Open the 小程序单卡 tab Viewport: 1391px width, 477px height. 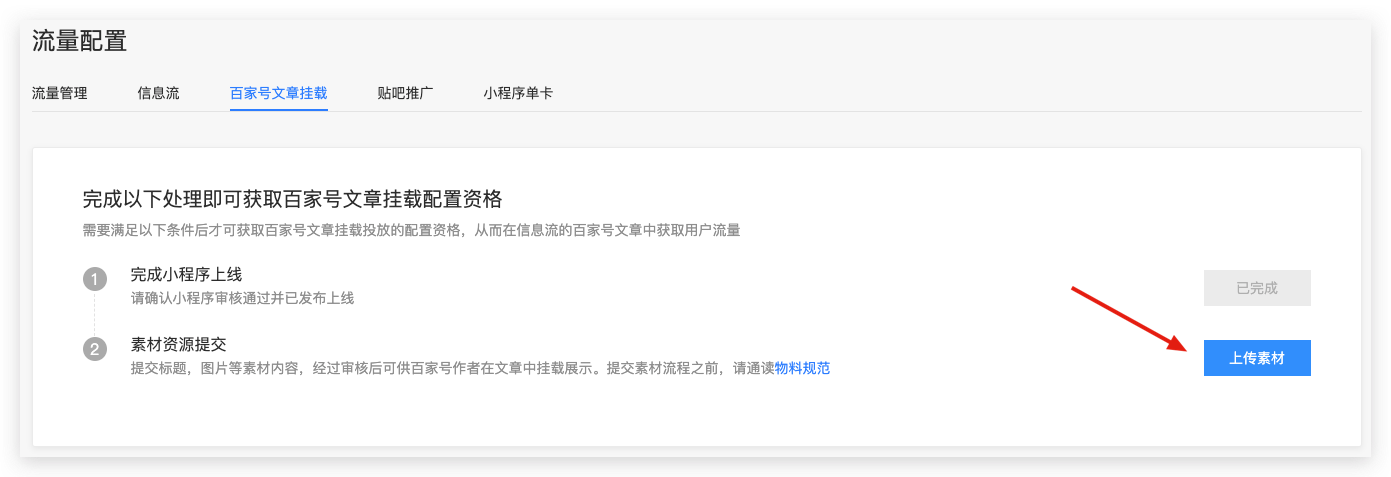pyautogui.click(x=517, y=93)
